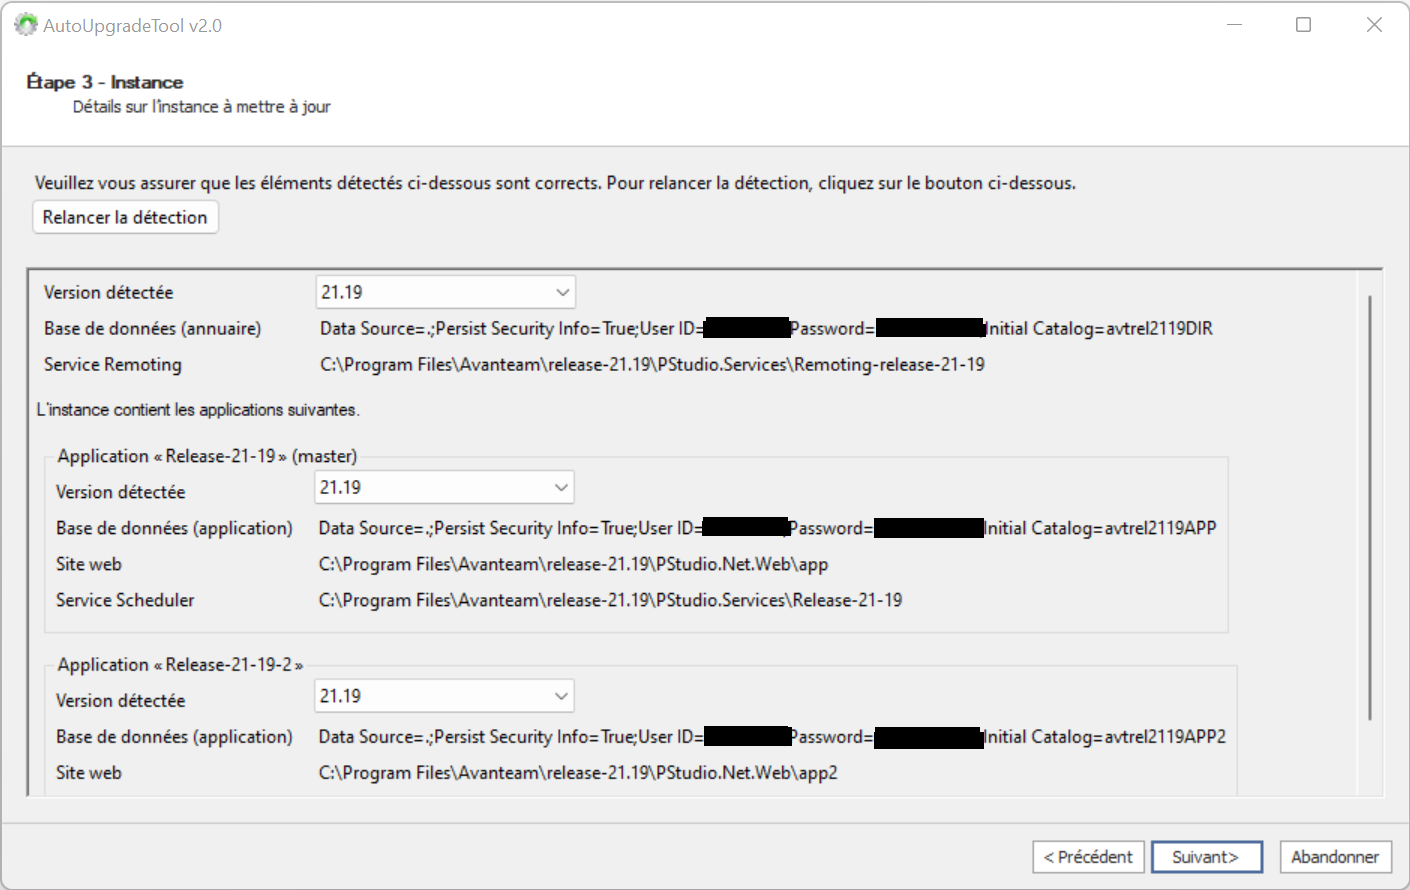Maximize the AutoUpgradeTool window
The image size is (1410, 890).
[1303, 25]
